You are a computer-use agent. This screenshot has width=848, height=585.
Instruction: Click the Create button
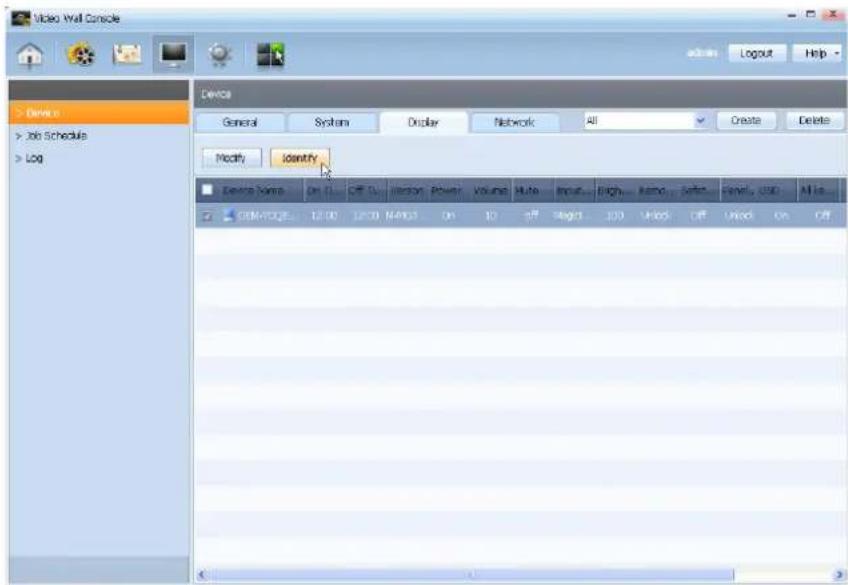click(746, 121)
